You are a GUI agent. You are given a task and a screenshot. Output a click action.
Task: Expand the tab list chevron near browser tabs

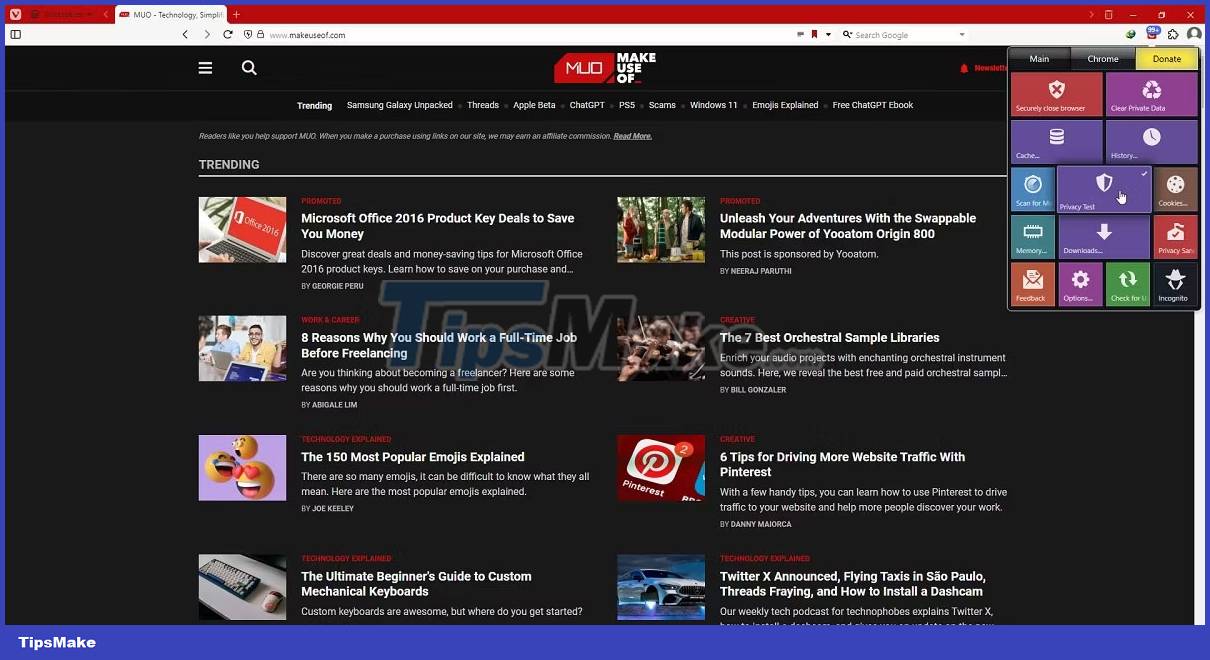click(x=106, y=14)
